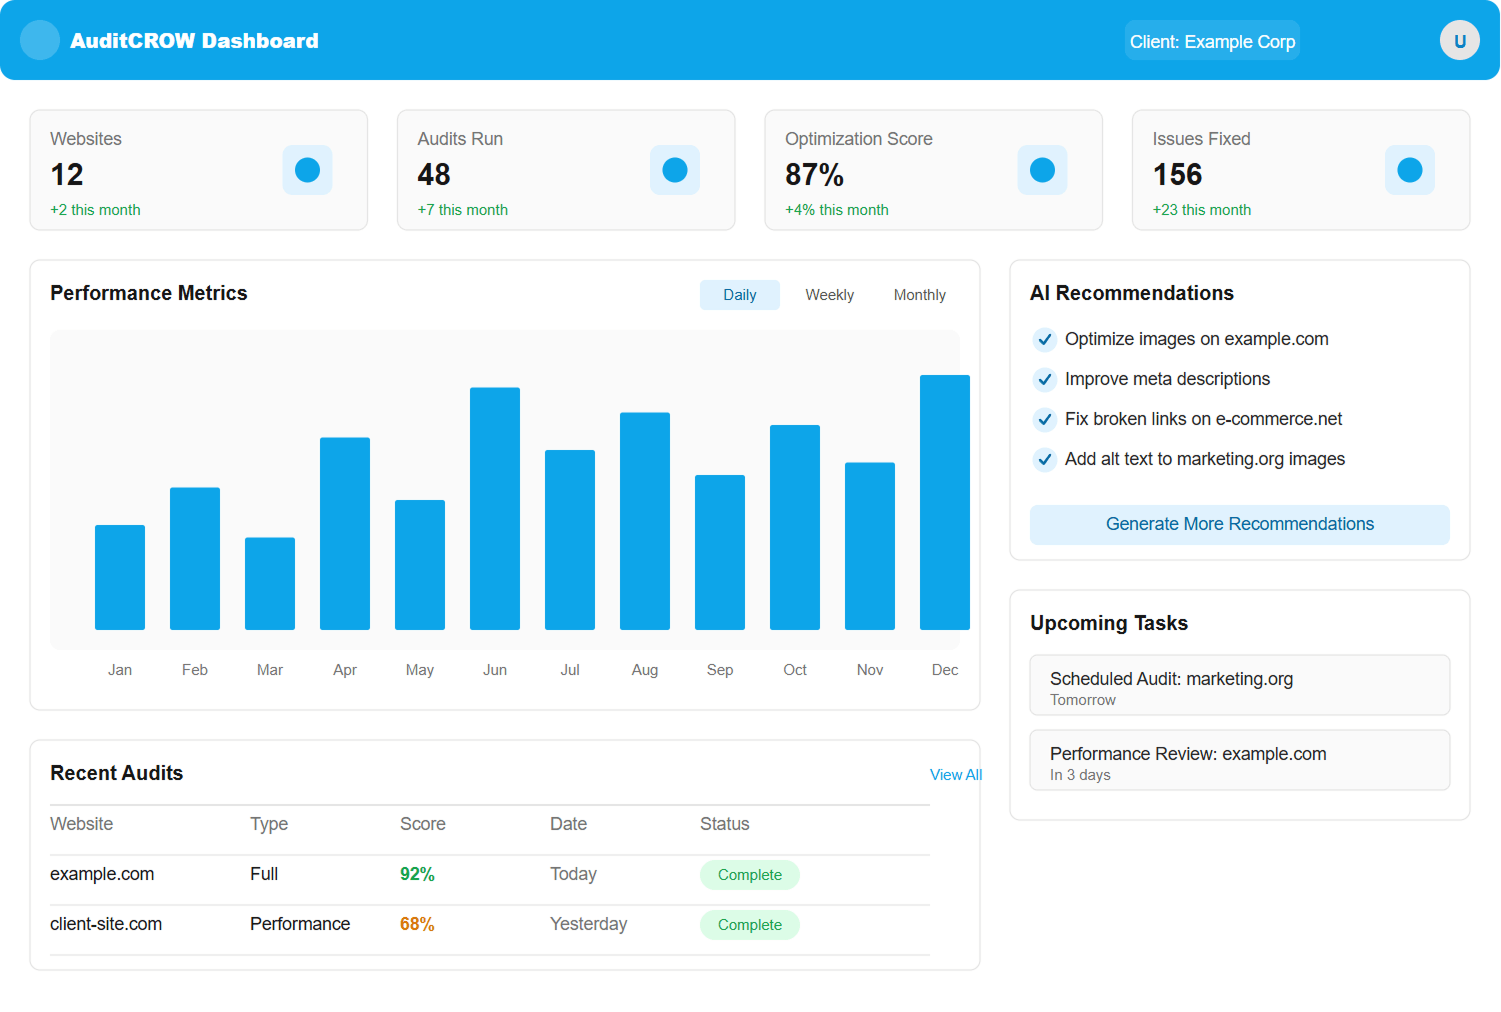The width and height of the screenshot is (1501, 1012).
Task: Open the Client: Example Corp selector
Action: tap(1212, 40)
